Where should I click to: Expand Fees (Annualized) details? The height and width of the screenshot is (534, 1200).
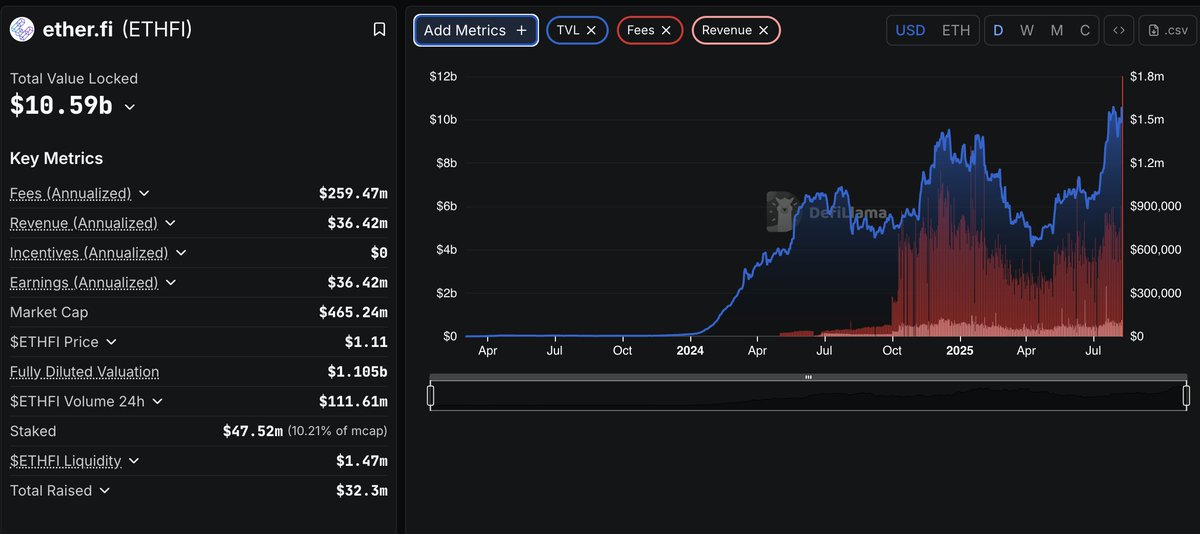pyautogui.click(x=144, y=193)
